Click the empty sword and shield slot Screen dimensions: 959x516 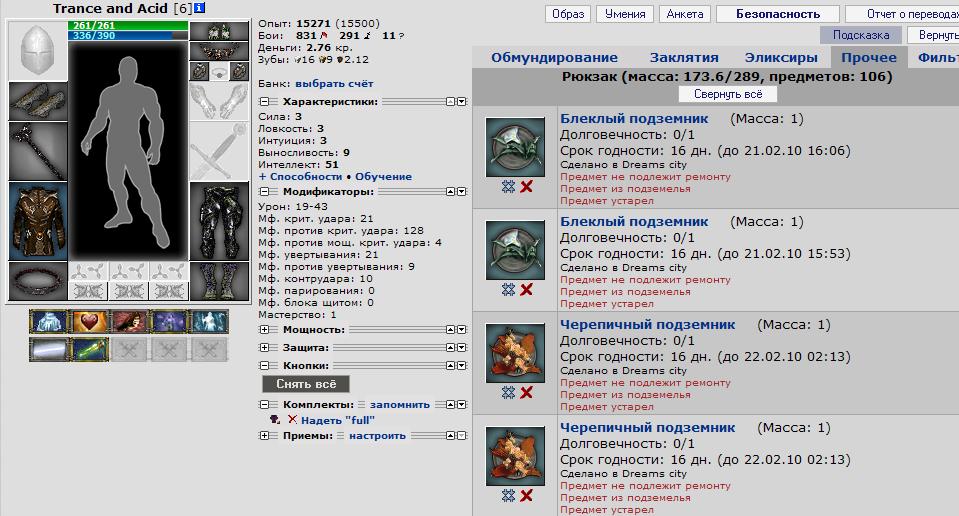220,152
